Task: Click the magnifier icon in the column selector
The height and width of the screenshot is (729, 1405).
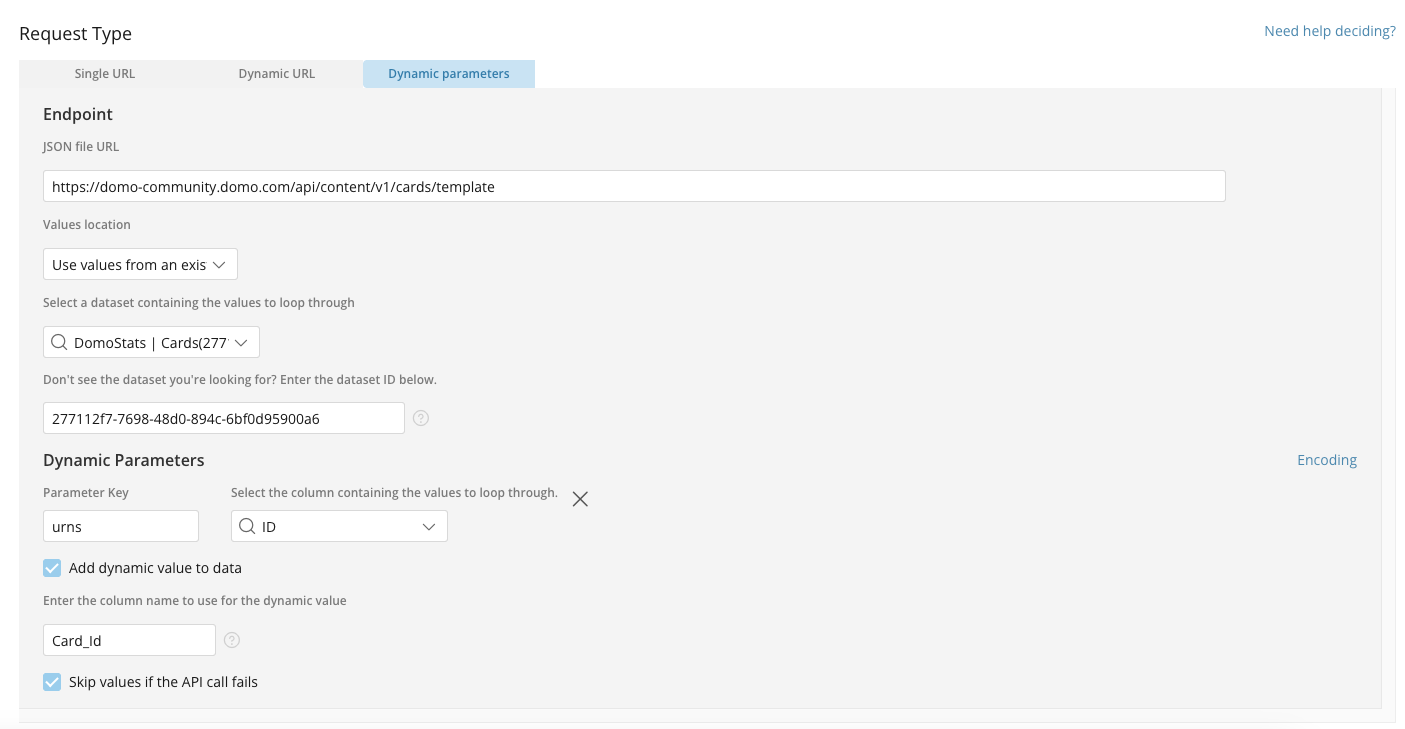Action: (x=246, y=526)
